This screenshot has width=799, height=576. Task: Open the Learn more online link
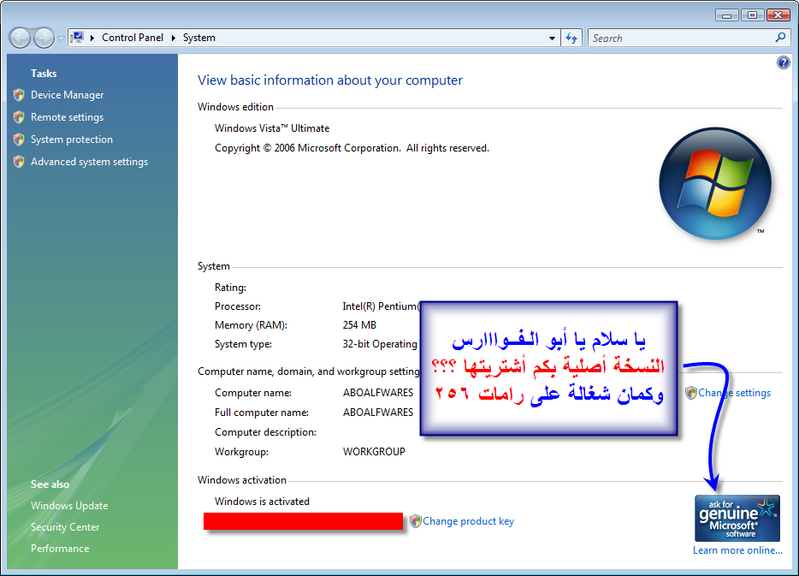pos(737,551)
